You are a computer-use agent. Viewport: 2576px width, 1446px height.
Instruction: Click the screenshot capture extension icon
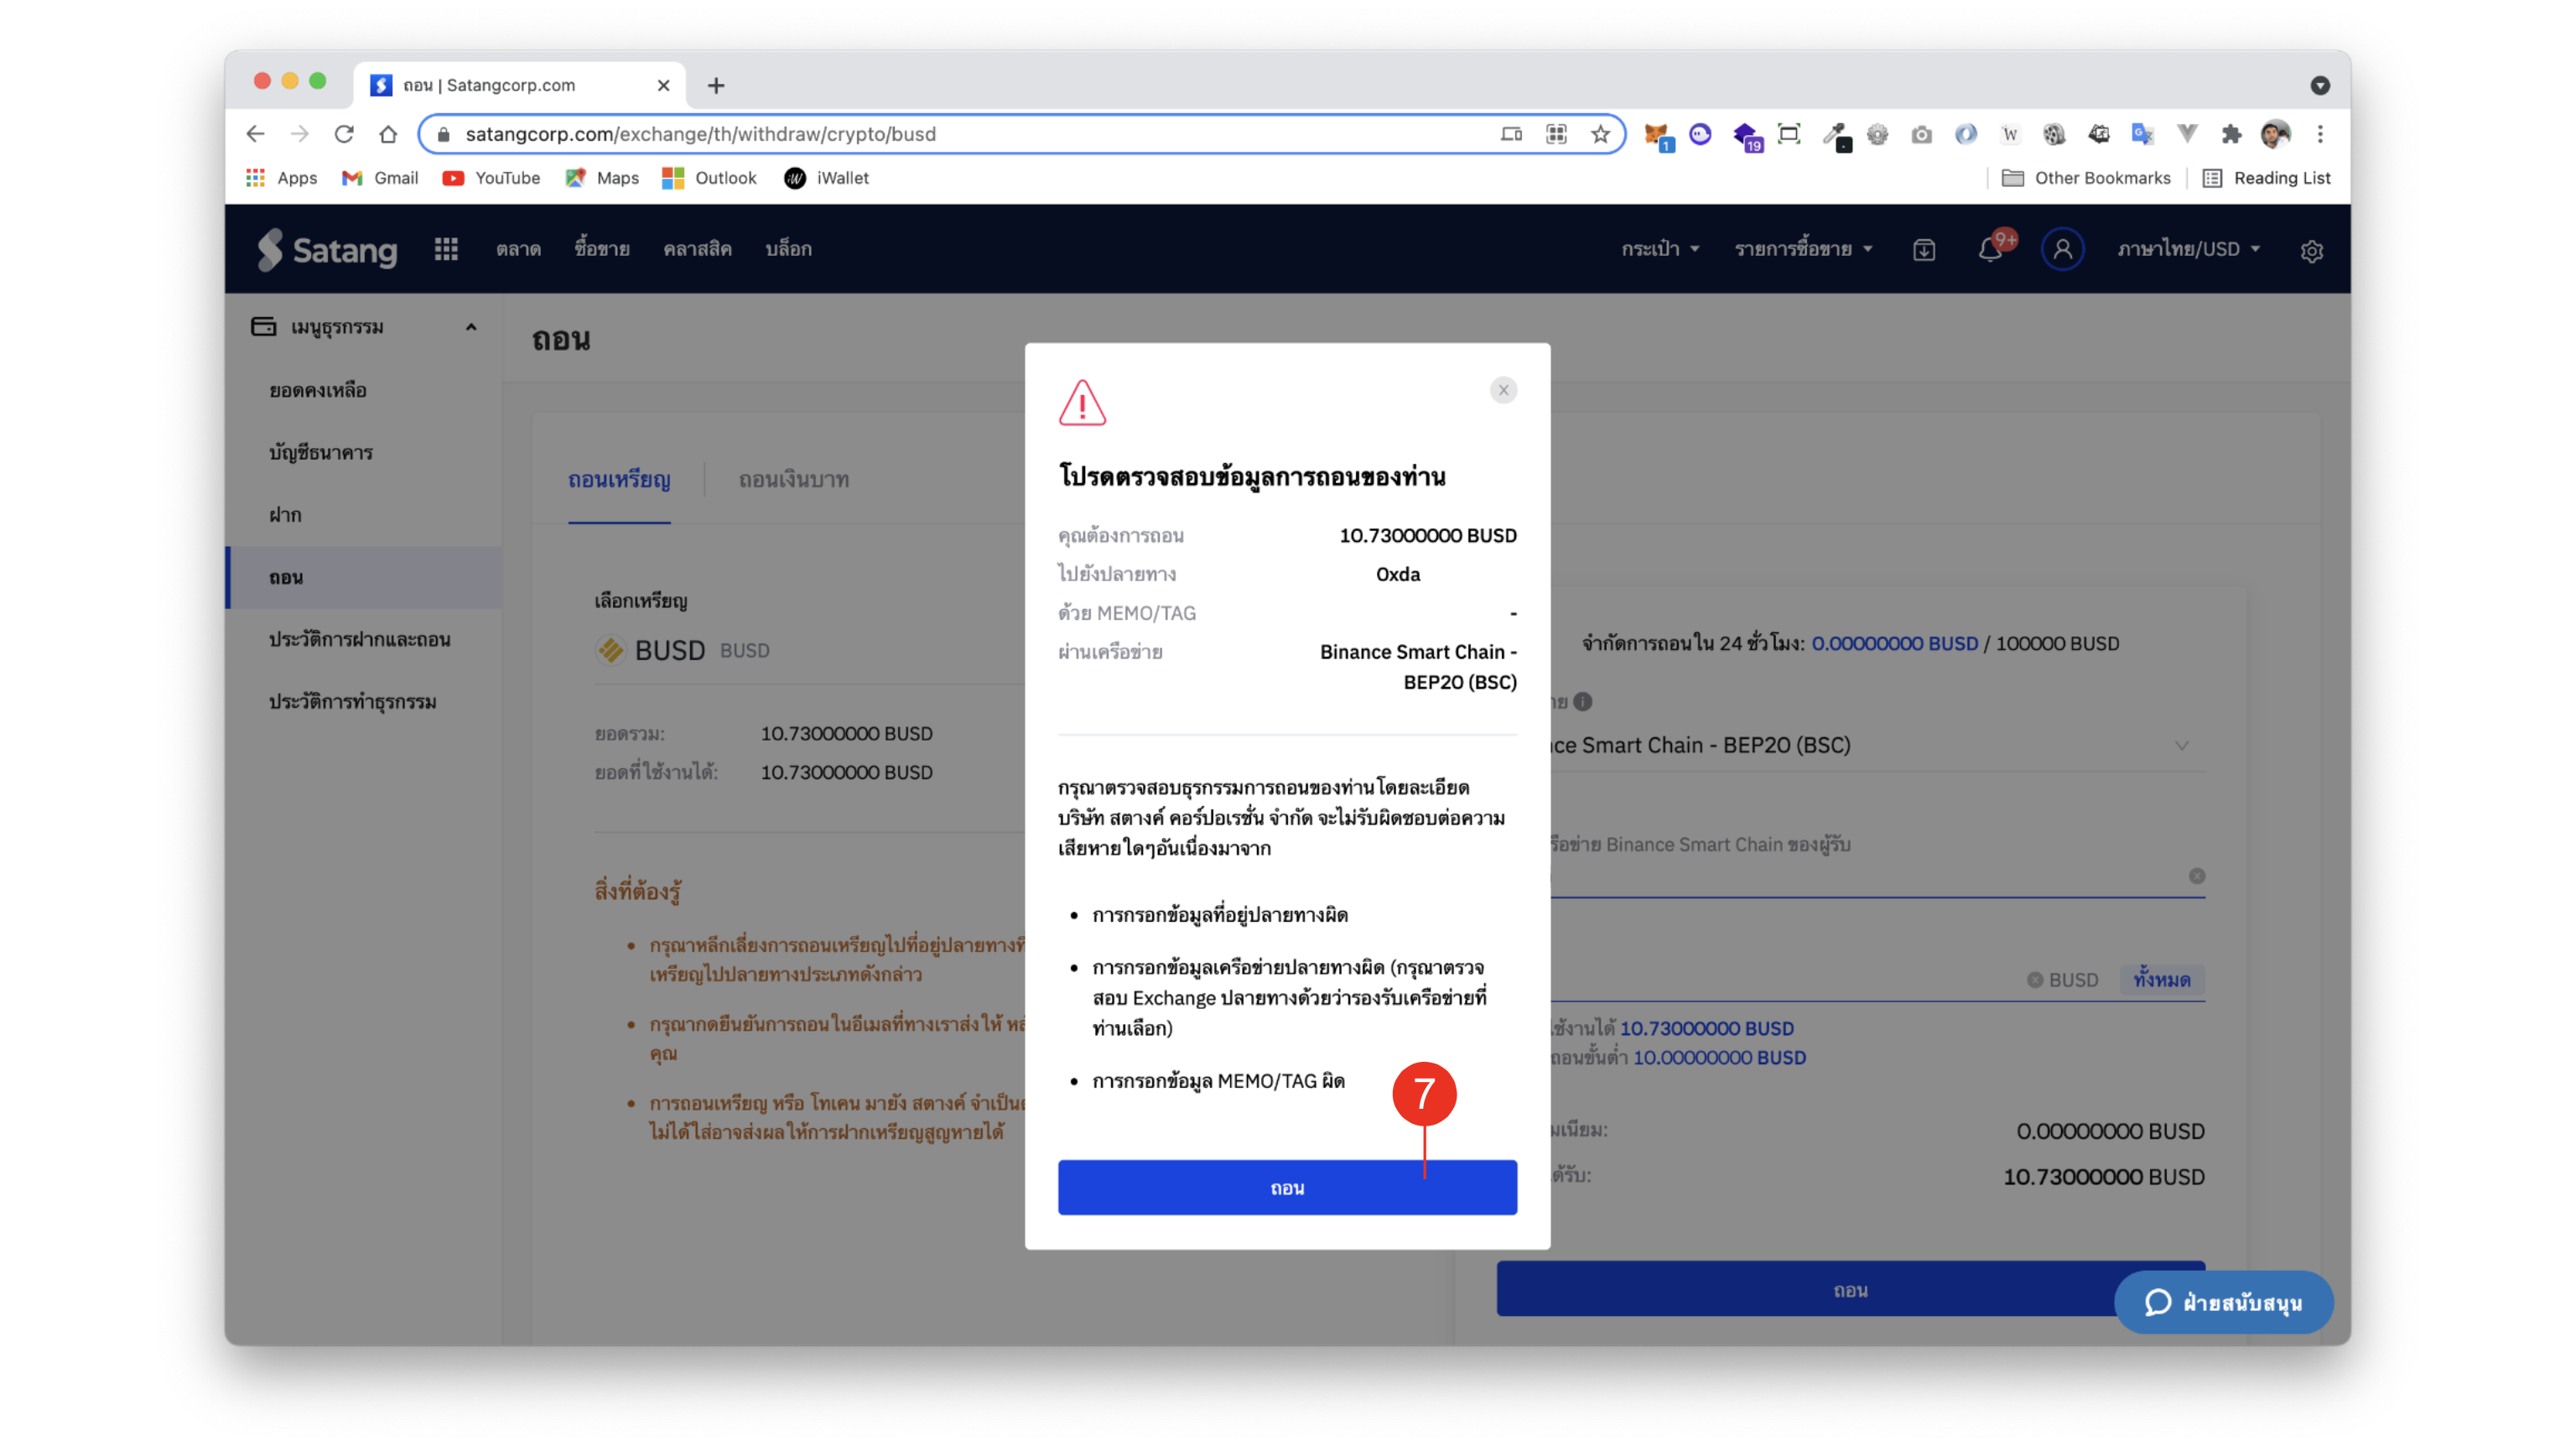pyautogui.click(x=1789, y=134)
